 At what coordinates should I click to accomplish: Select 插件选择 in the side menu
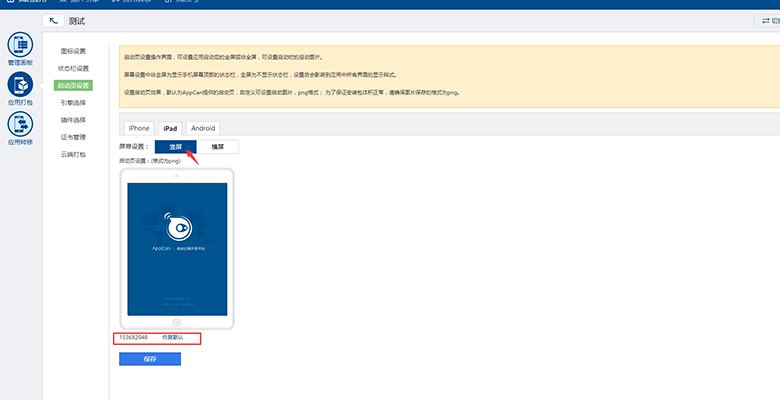74,120
